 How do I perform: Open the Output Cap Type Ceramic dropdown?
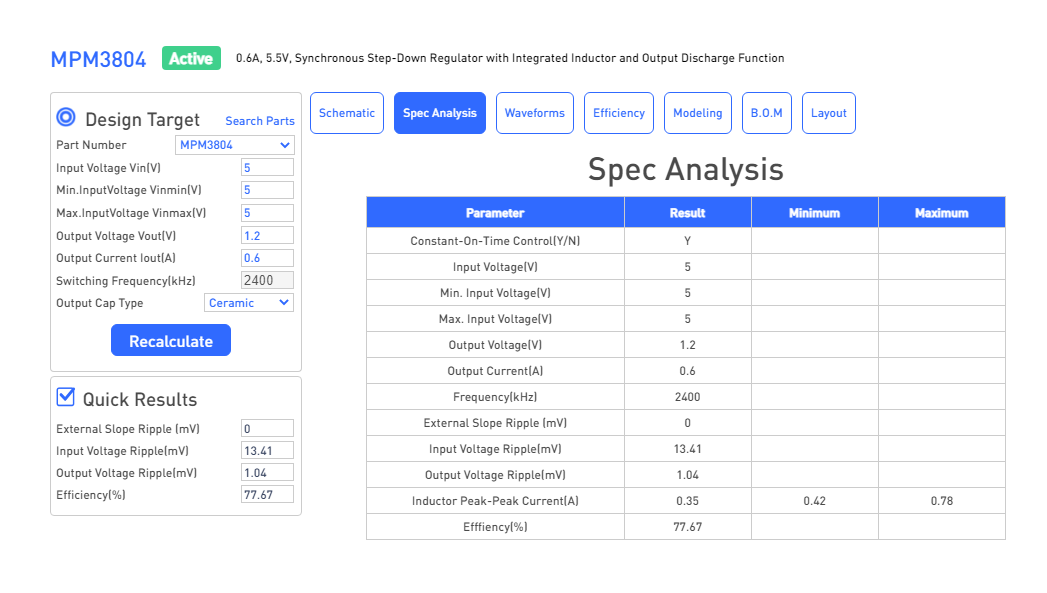pos(249,303)
